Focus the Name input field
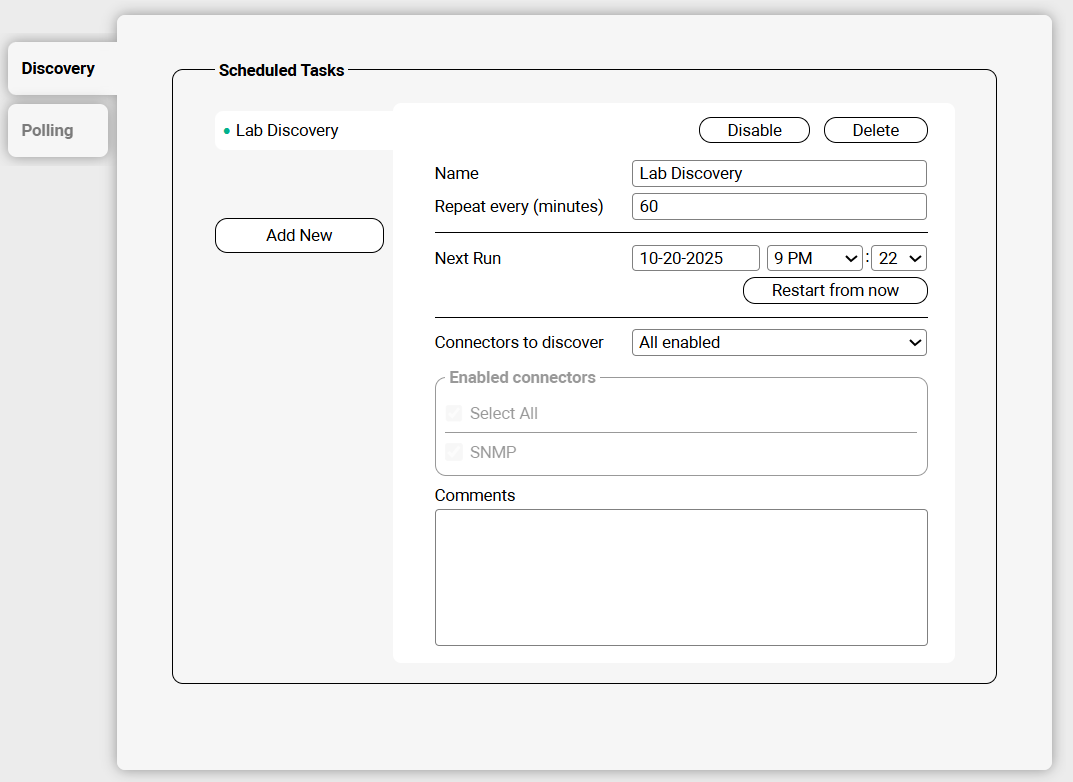This screenshot has height=782, width=1073. [x=779, y=174]
